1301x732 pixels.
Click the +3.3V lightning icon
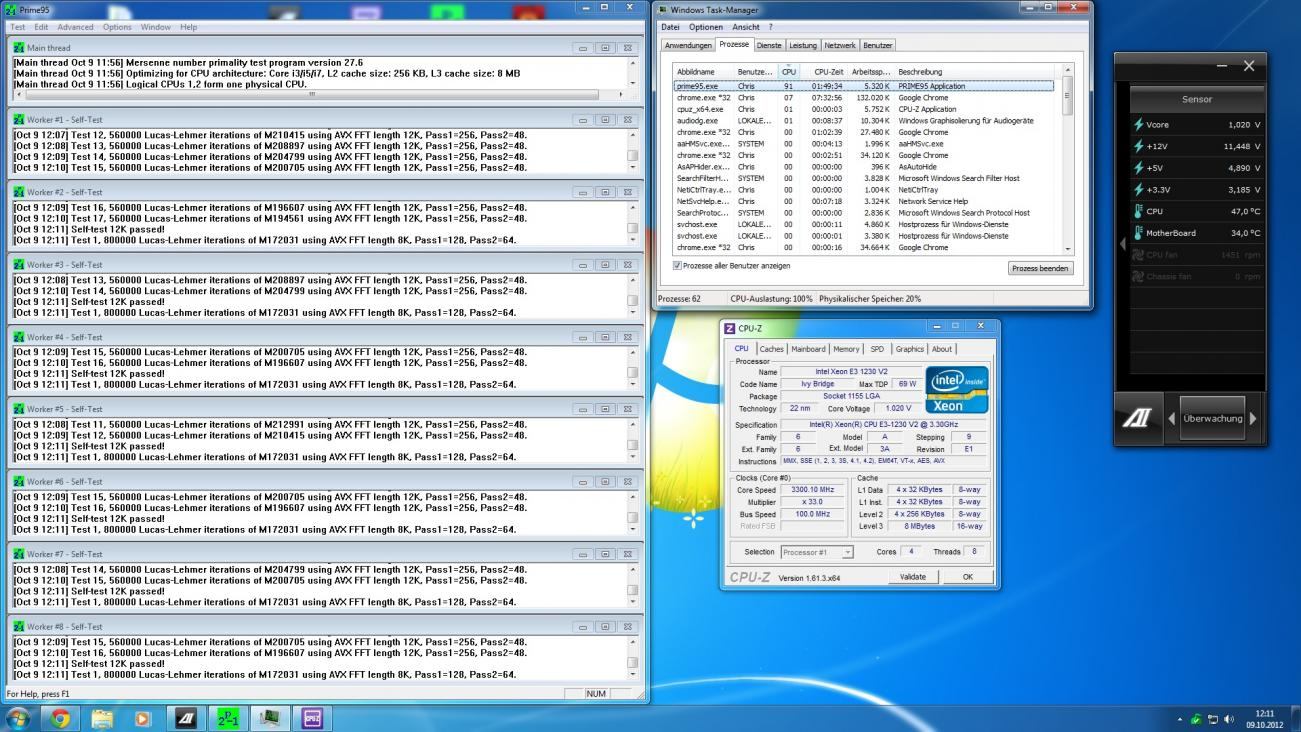pos(1138,189)
